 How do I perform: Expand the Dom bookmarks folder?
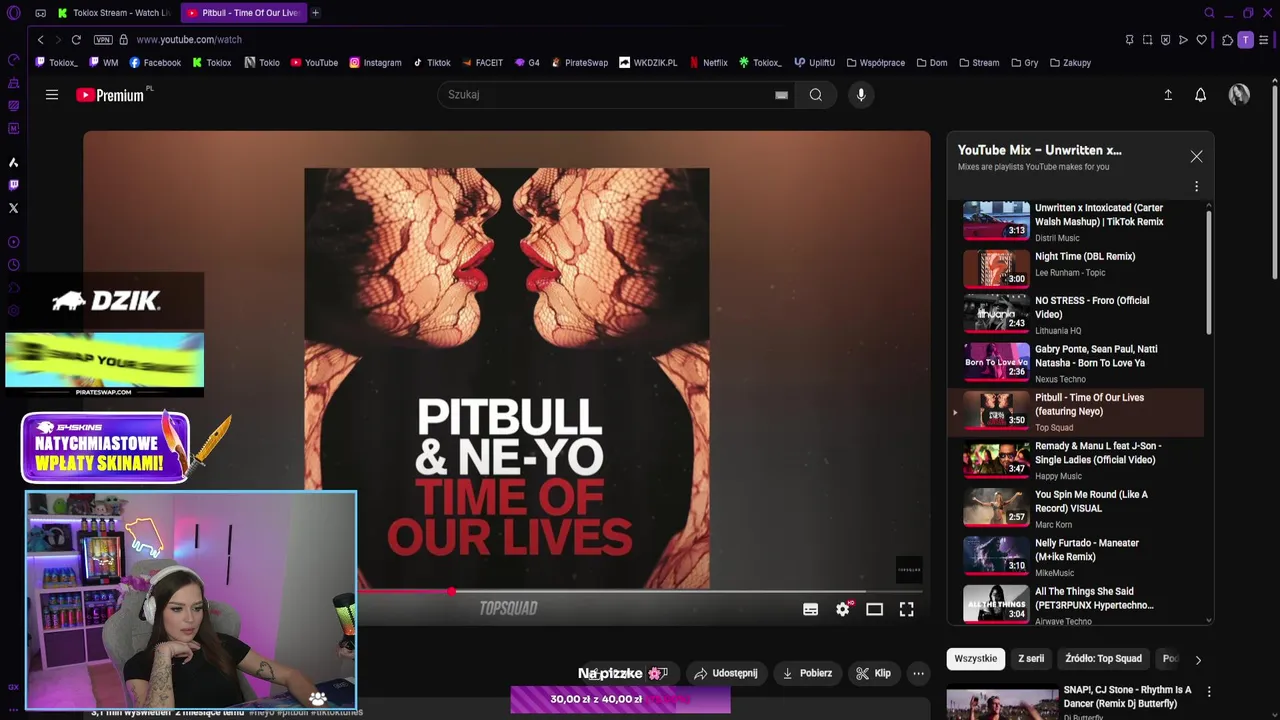coord(931,63)
